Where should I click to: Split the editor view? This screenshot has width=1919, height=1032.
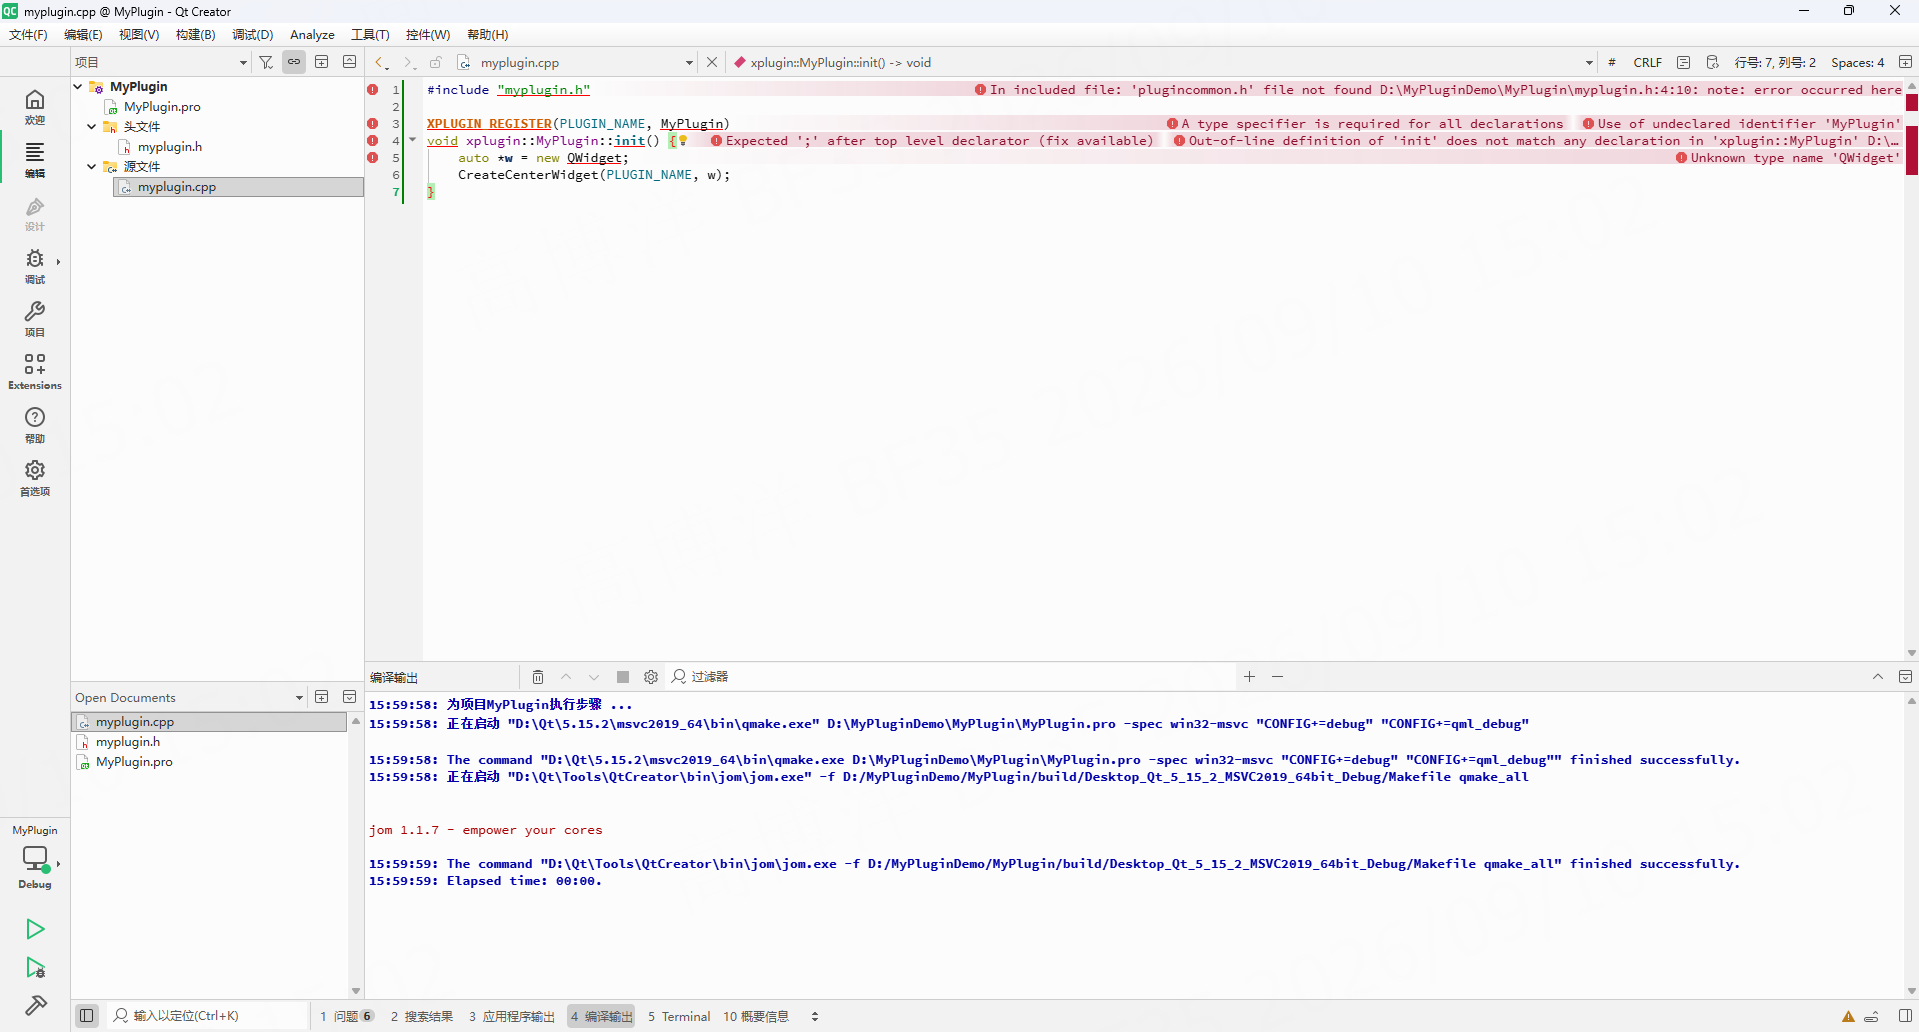pos(1905,62)
